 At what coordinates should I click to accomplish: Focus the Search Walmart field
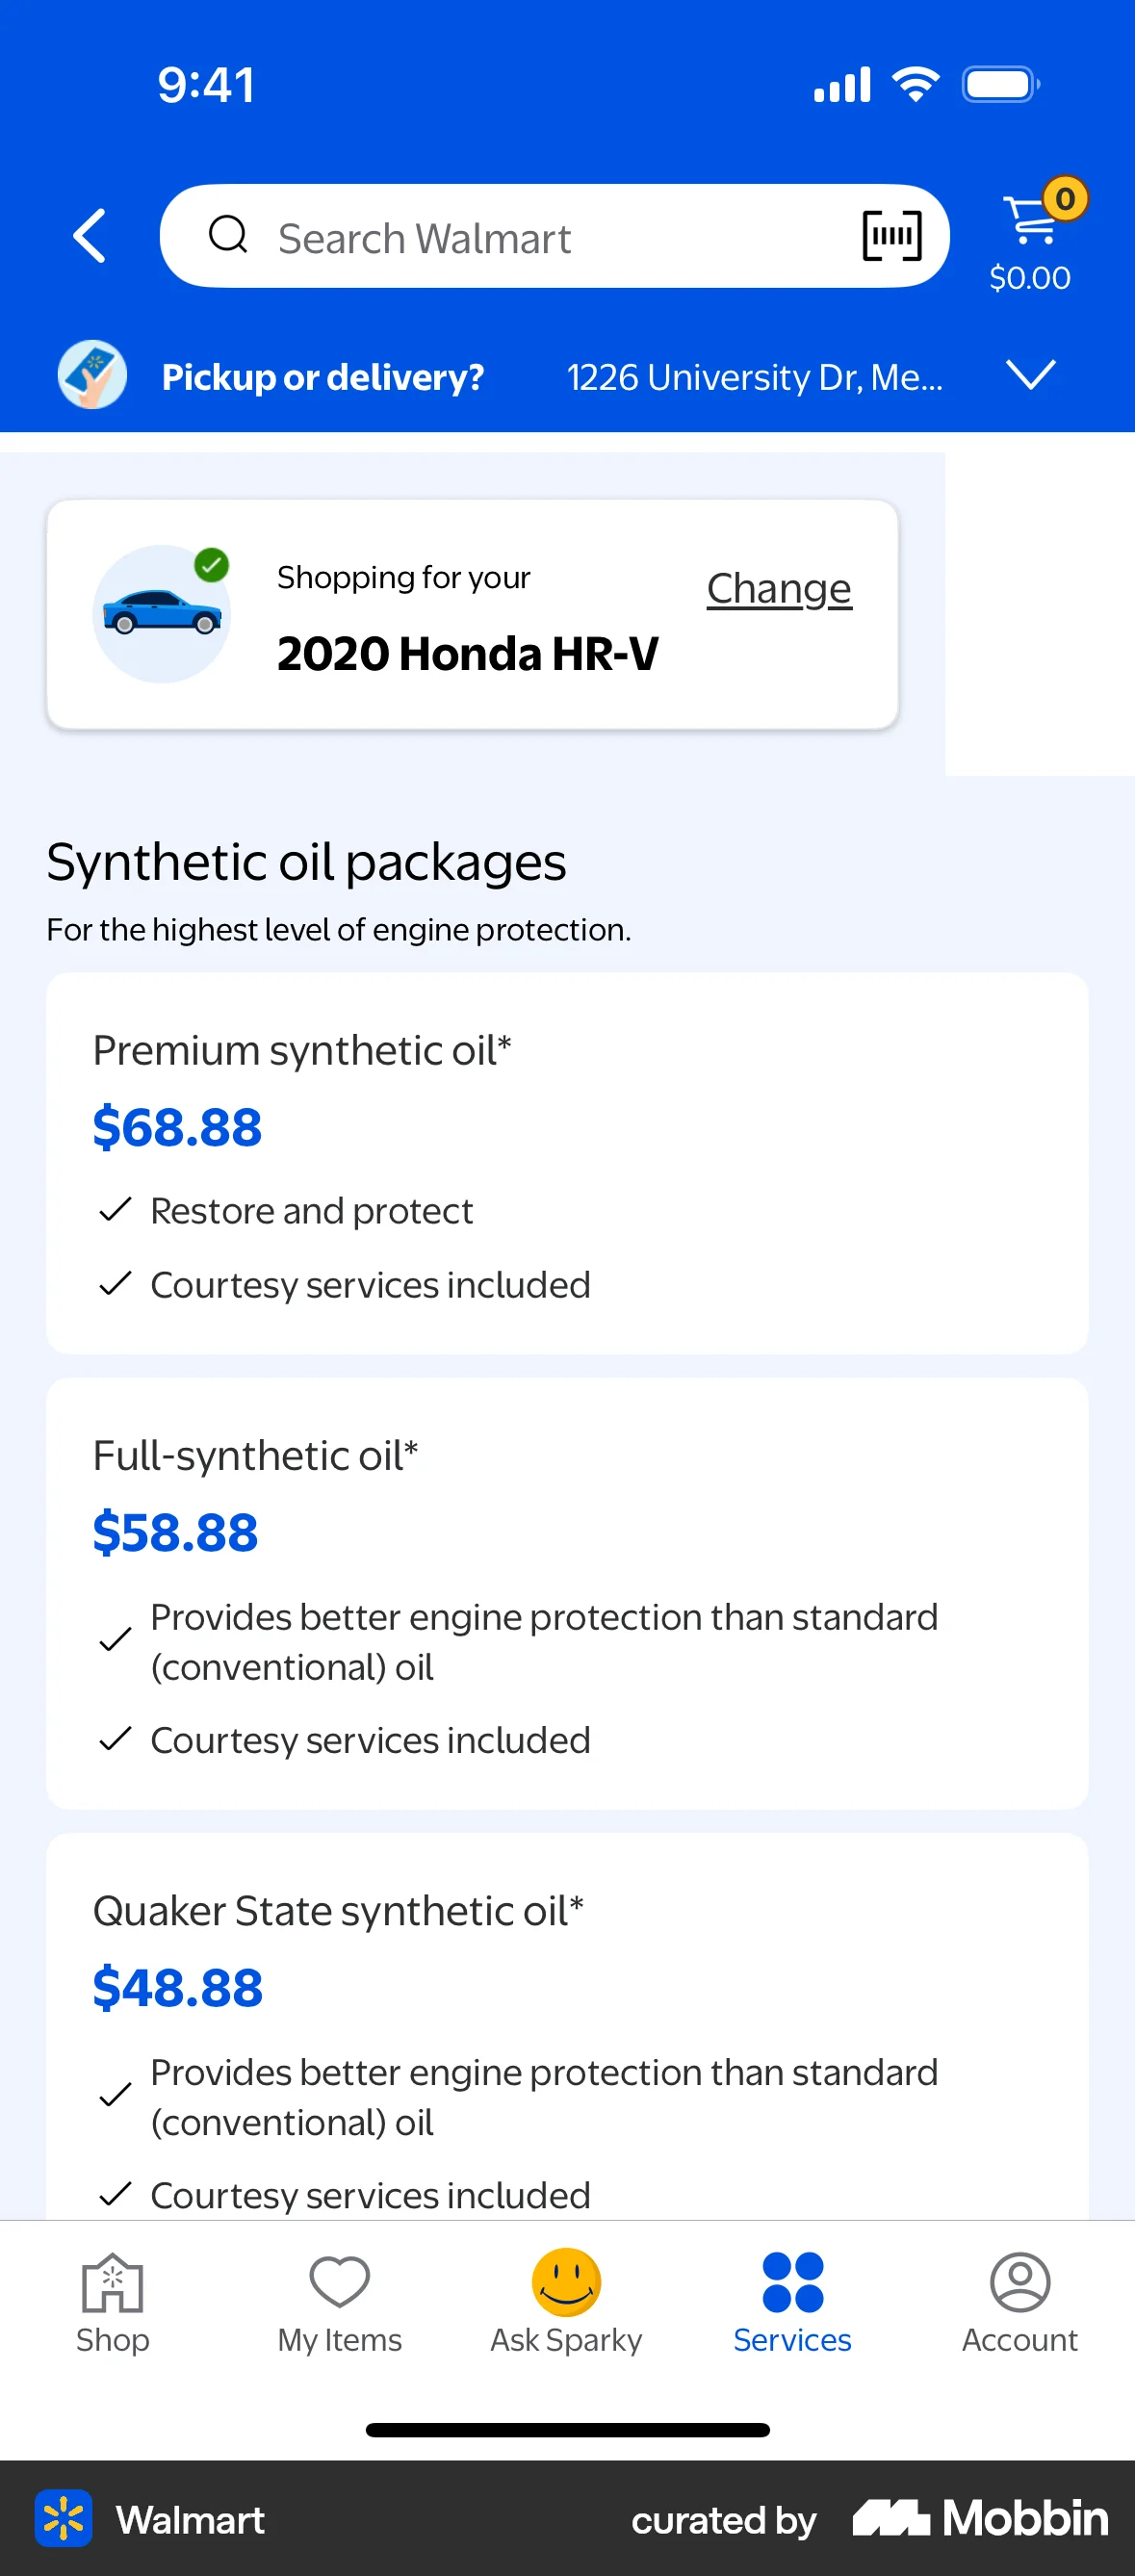point(540,238)
